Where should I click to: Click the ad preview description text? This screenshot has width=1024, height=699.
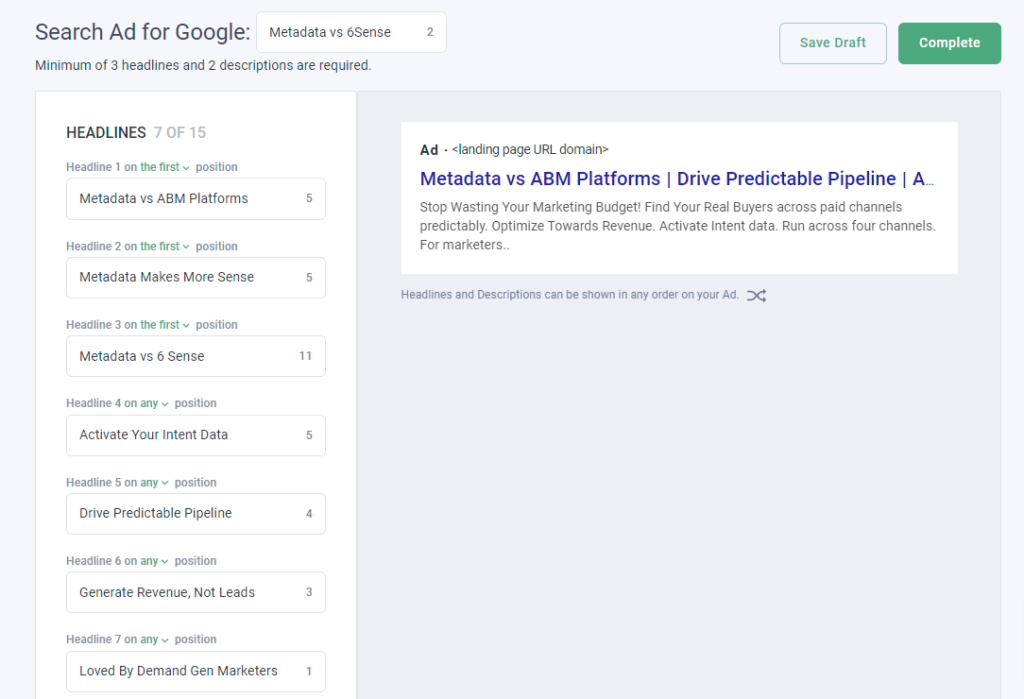677,226
